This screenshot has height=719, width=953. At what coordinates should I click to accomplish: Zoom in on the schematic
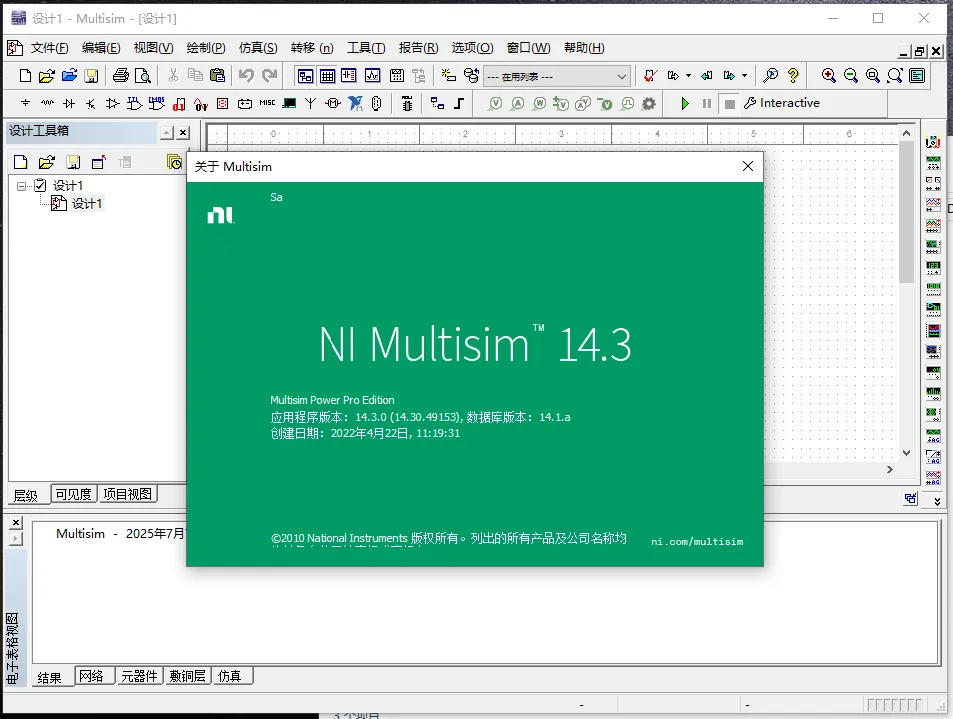coord(828,75)
